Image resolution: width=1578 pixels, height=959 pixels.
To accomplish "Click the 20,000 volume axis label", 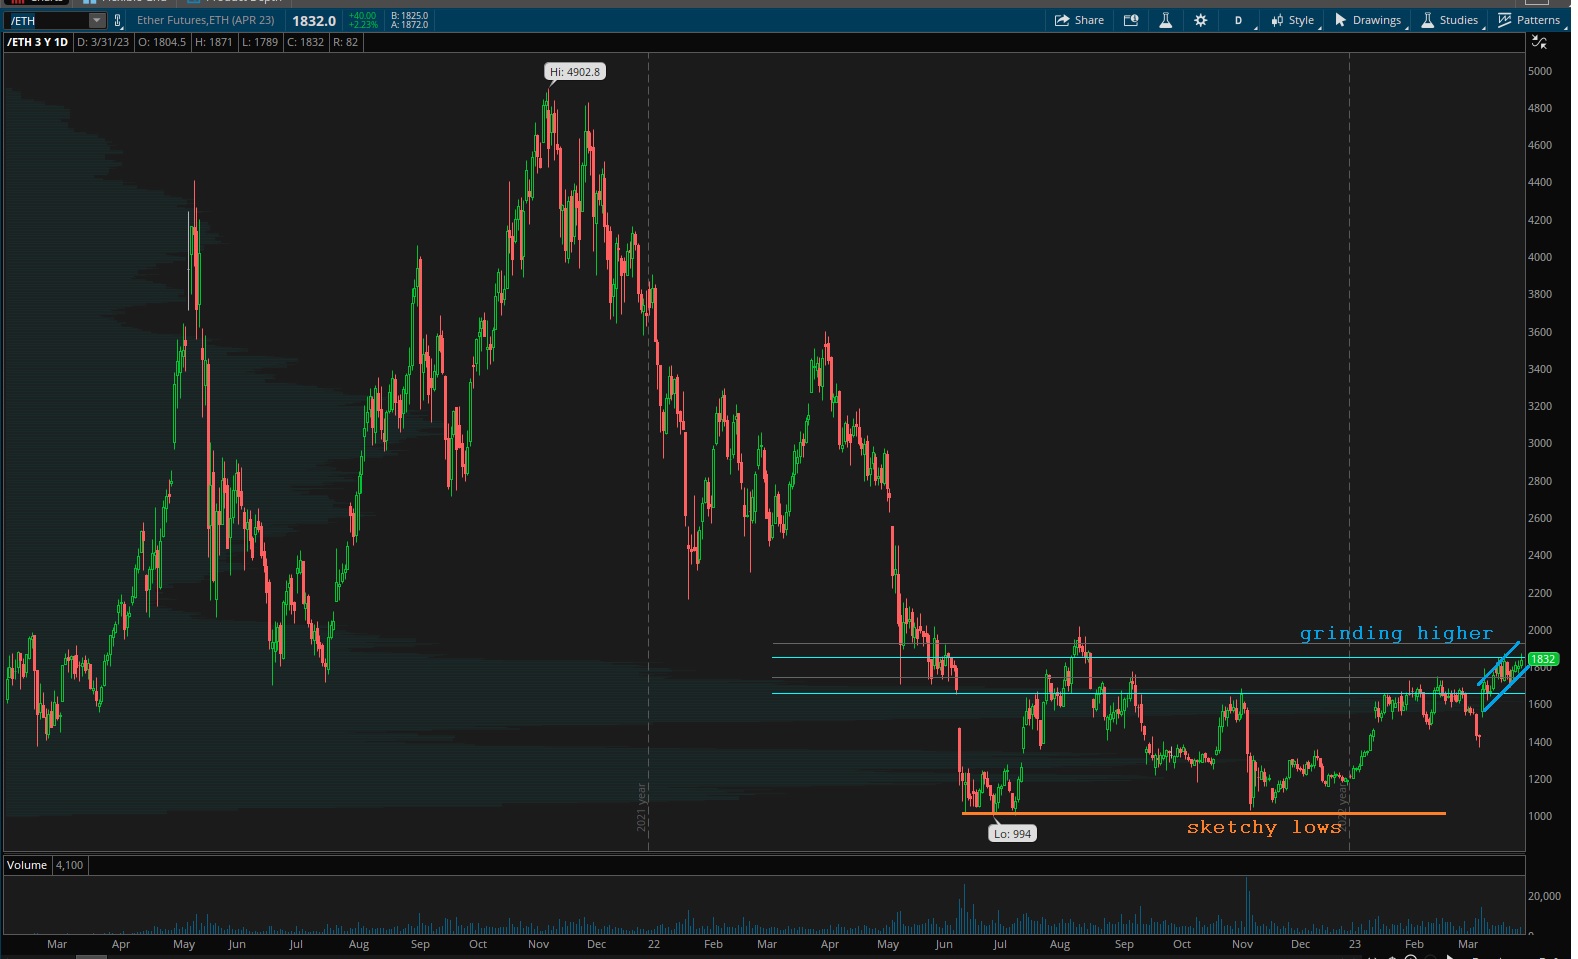I will pos(1544,896).
